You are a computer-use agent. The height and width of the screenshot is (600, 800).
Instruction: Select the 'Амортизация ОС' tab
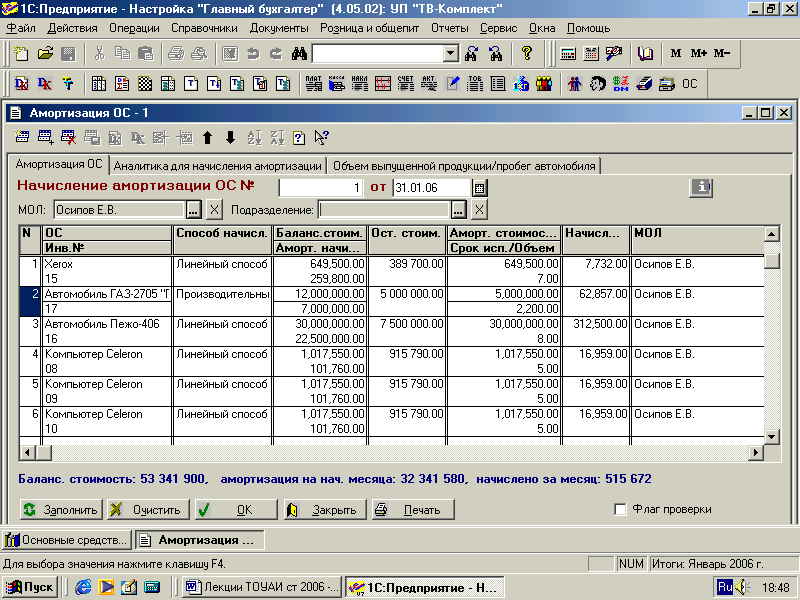click(59, 164)
